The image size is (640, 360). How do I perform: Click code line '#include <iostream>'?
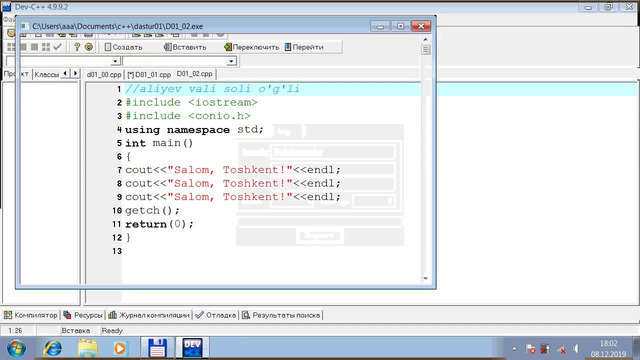pyautogui.click(x=191, y=102)
